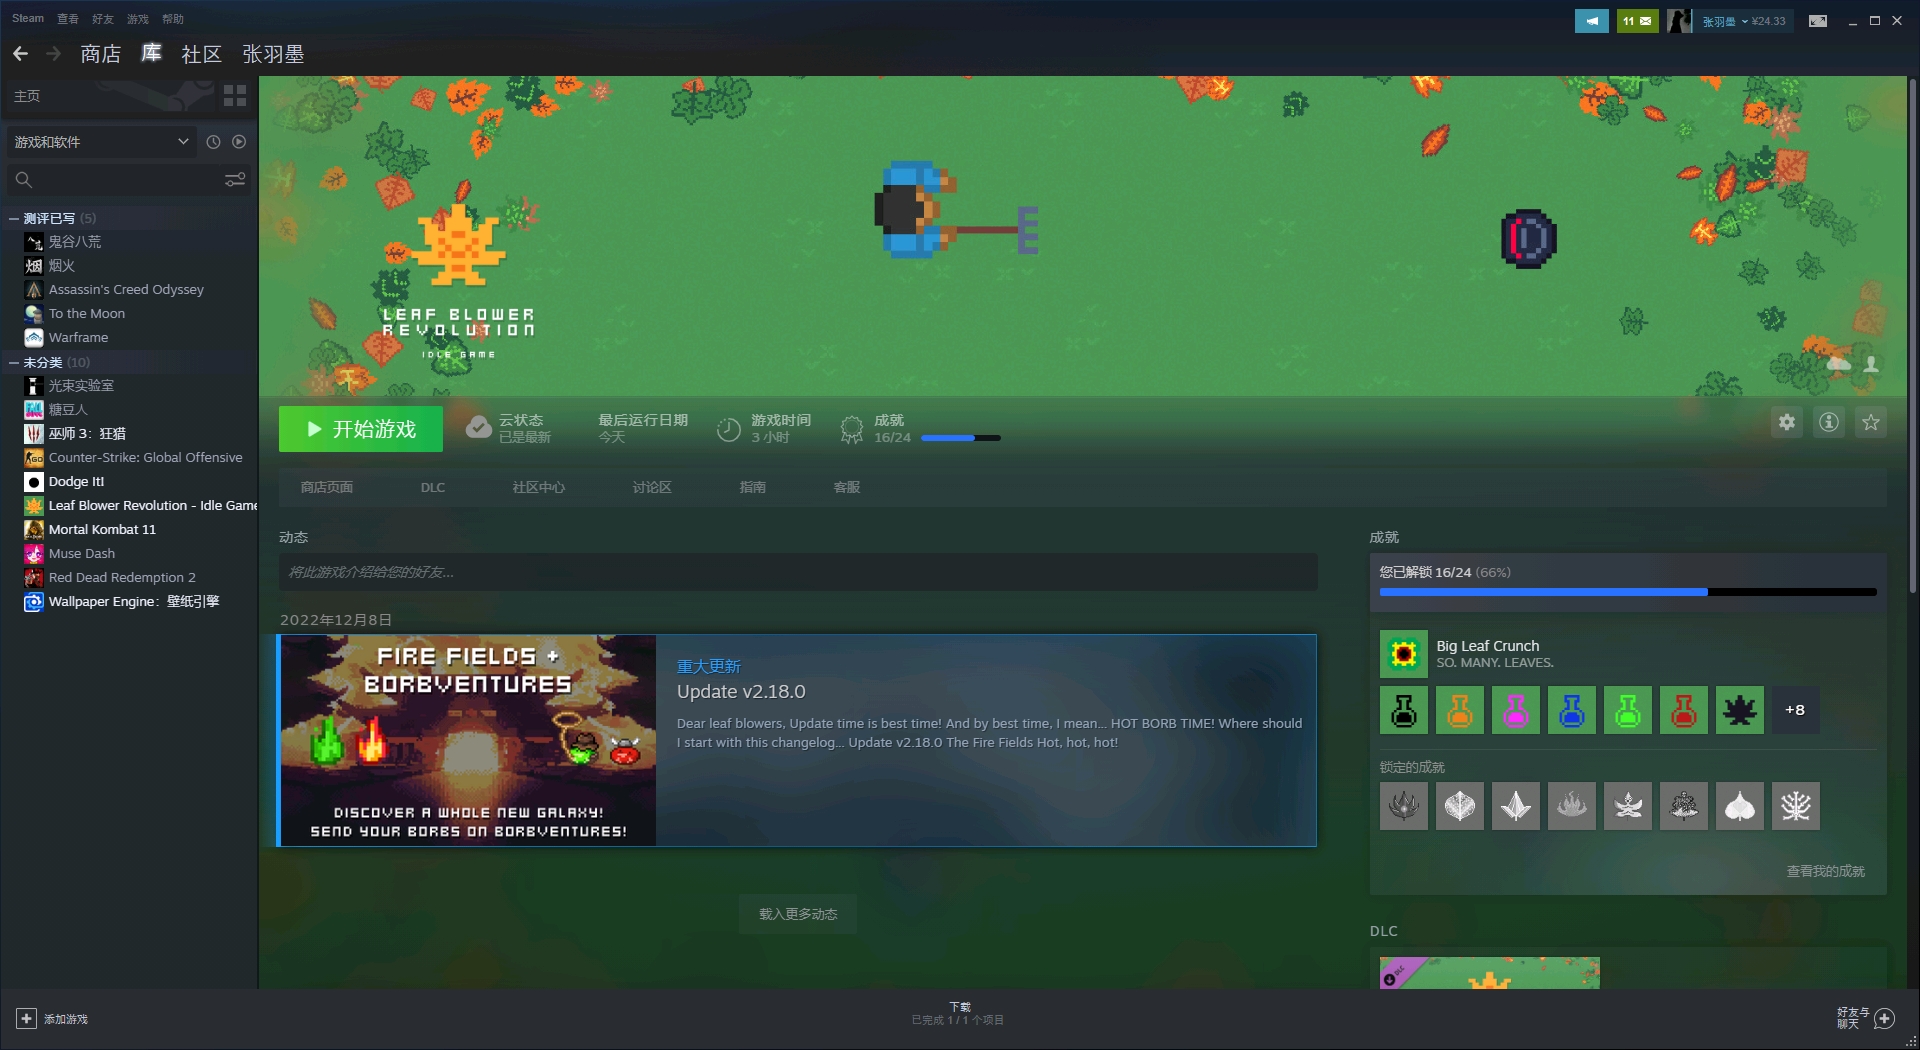
Task: Click the DLC preview thumbnail
Action: (x=1490, y=973)
